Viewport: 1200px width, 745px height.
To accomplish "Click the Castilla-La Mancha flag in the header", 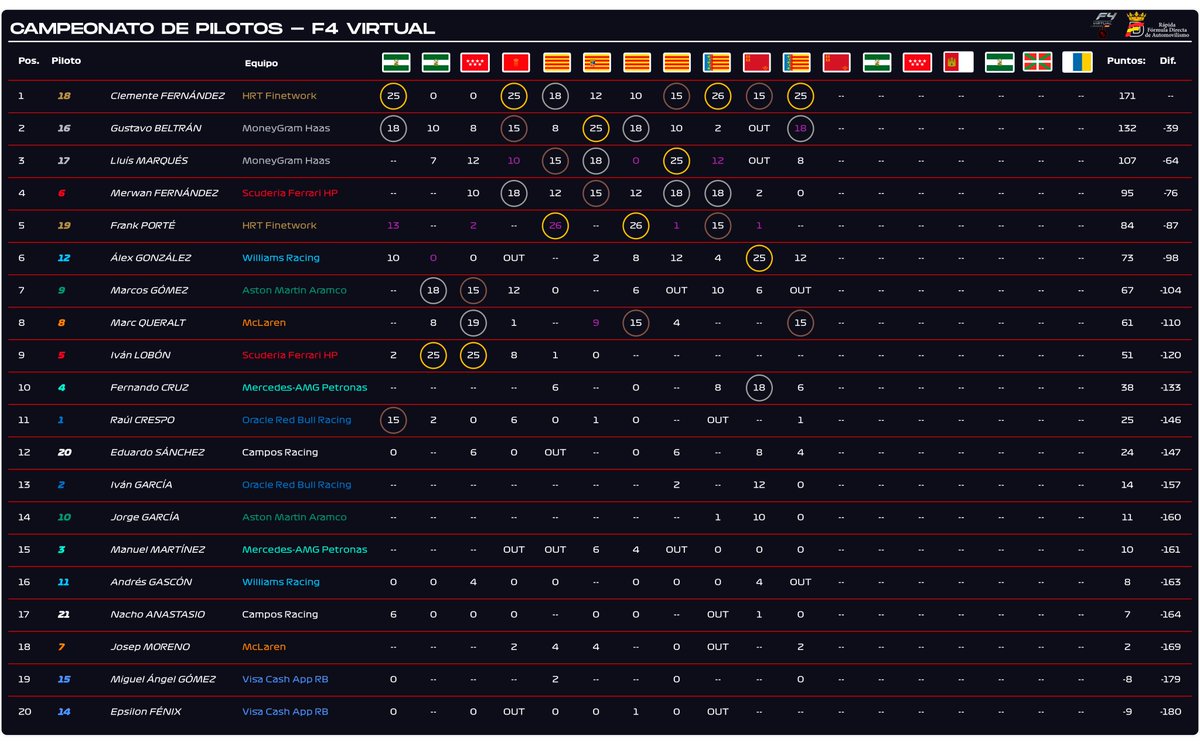I will 958,62.
